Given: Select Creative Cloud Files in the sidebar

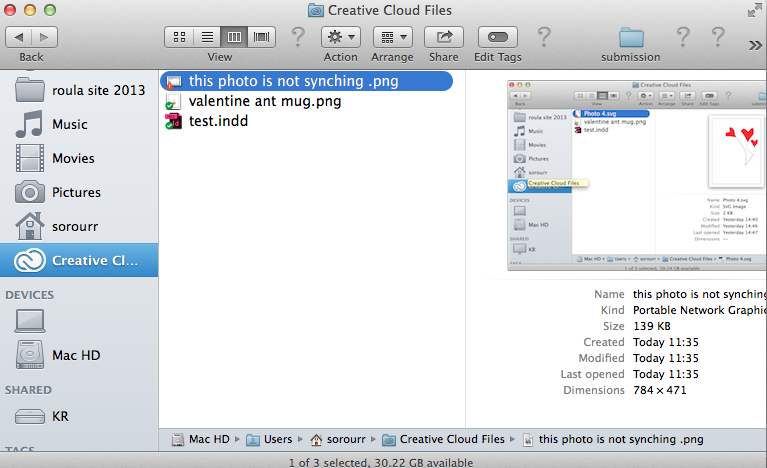Looking at the screenshot, I should click(79, 260).
